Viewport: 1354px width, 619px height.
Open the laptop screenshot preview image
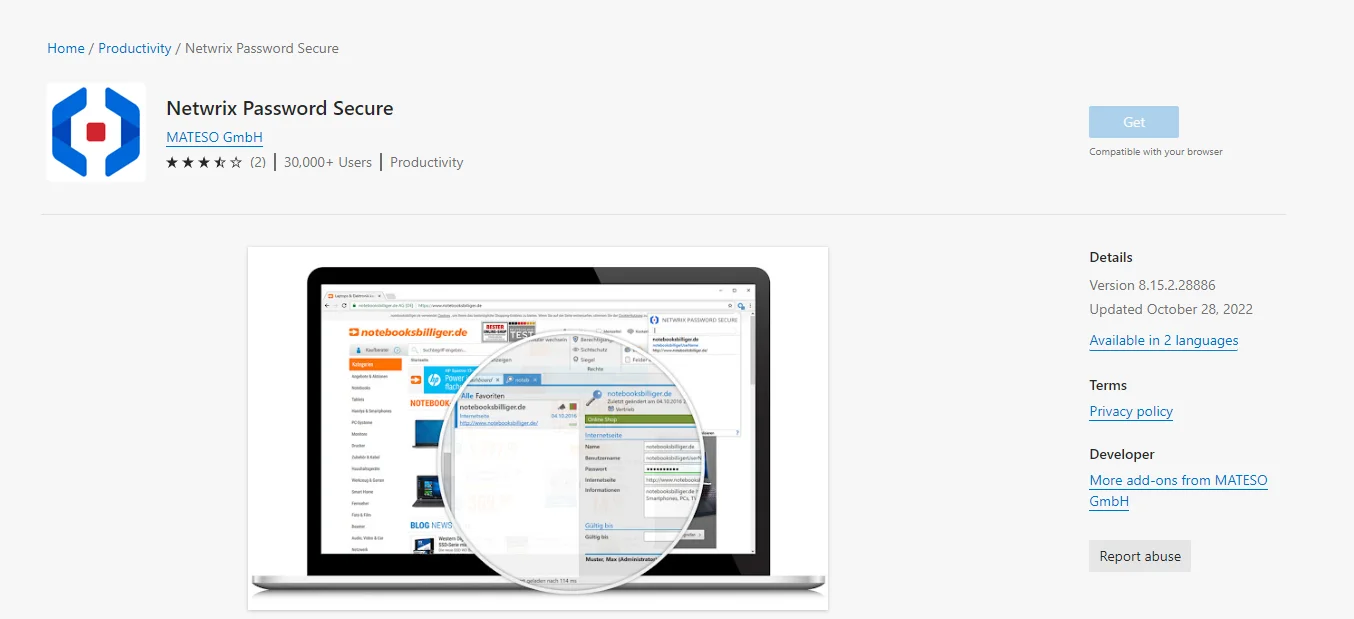(x=538, y=428)
